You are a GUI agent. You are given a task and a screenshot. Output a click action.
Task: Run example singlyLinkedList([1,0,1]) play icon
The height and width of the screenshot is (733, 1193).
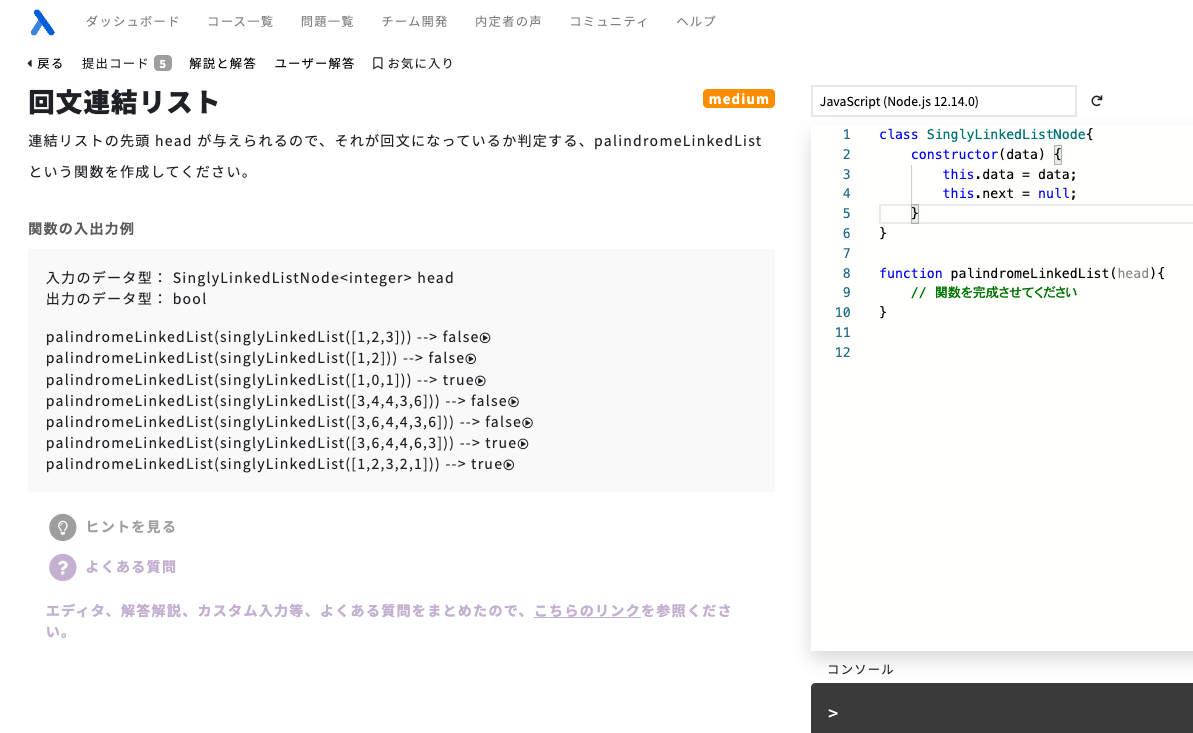click(x=480, y=381)
